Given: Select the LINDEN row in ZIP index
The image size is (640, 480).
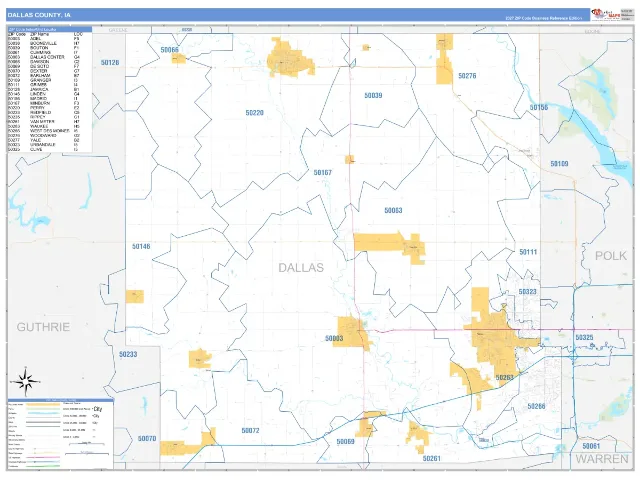Looking at the screenshot, I should (x=44, y=94).
